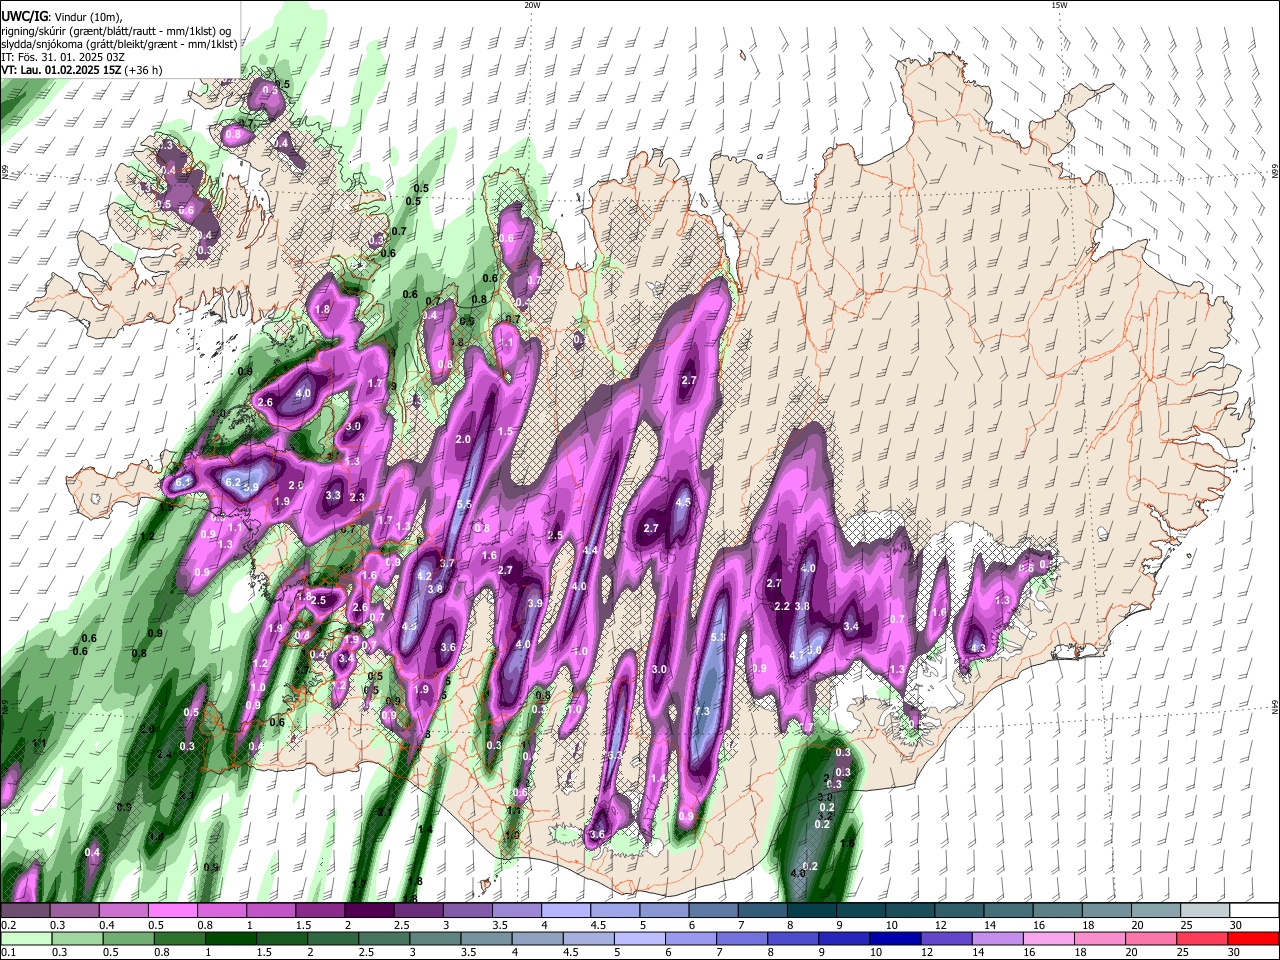Click the '10' label in the snow legend row
The image size is (1280, 960).
891,925
